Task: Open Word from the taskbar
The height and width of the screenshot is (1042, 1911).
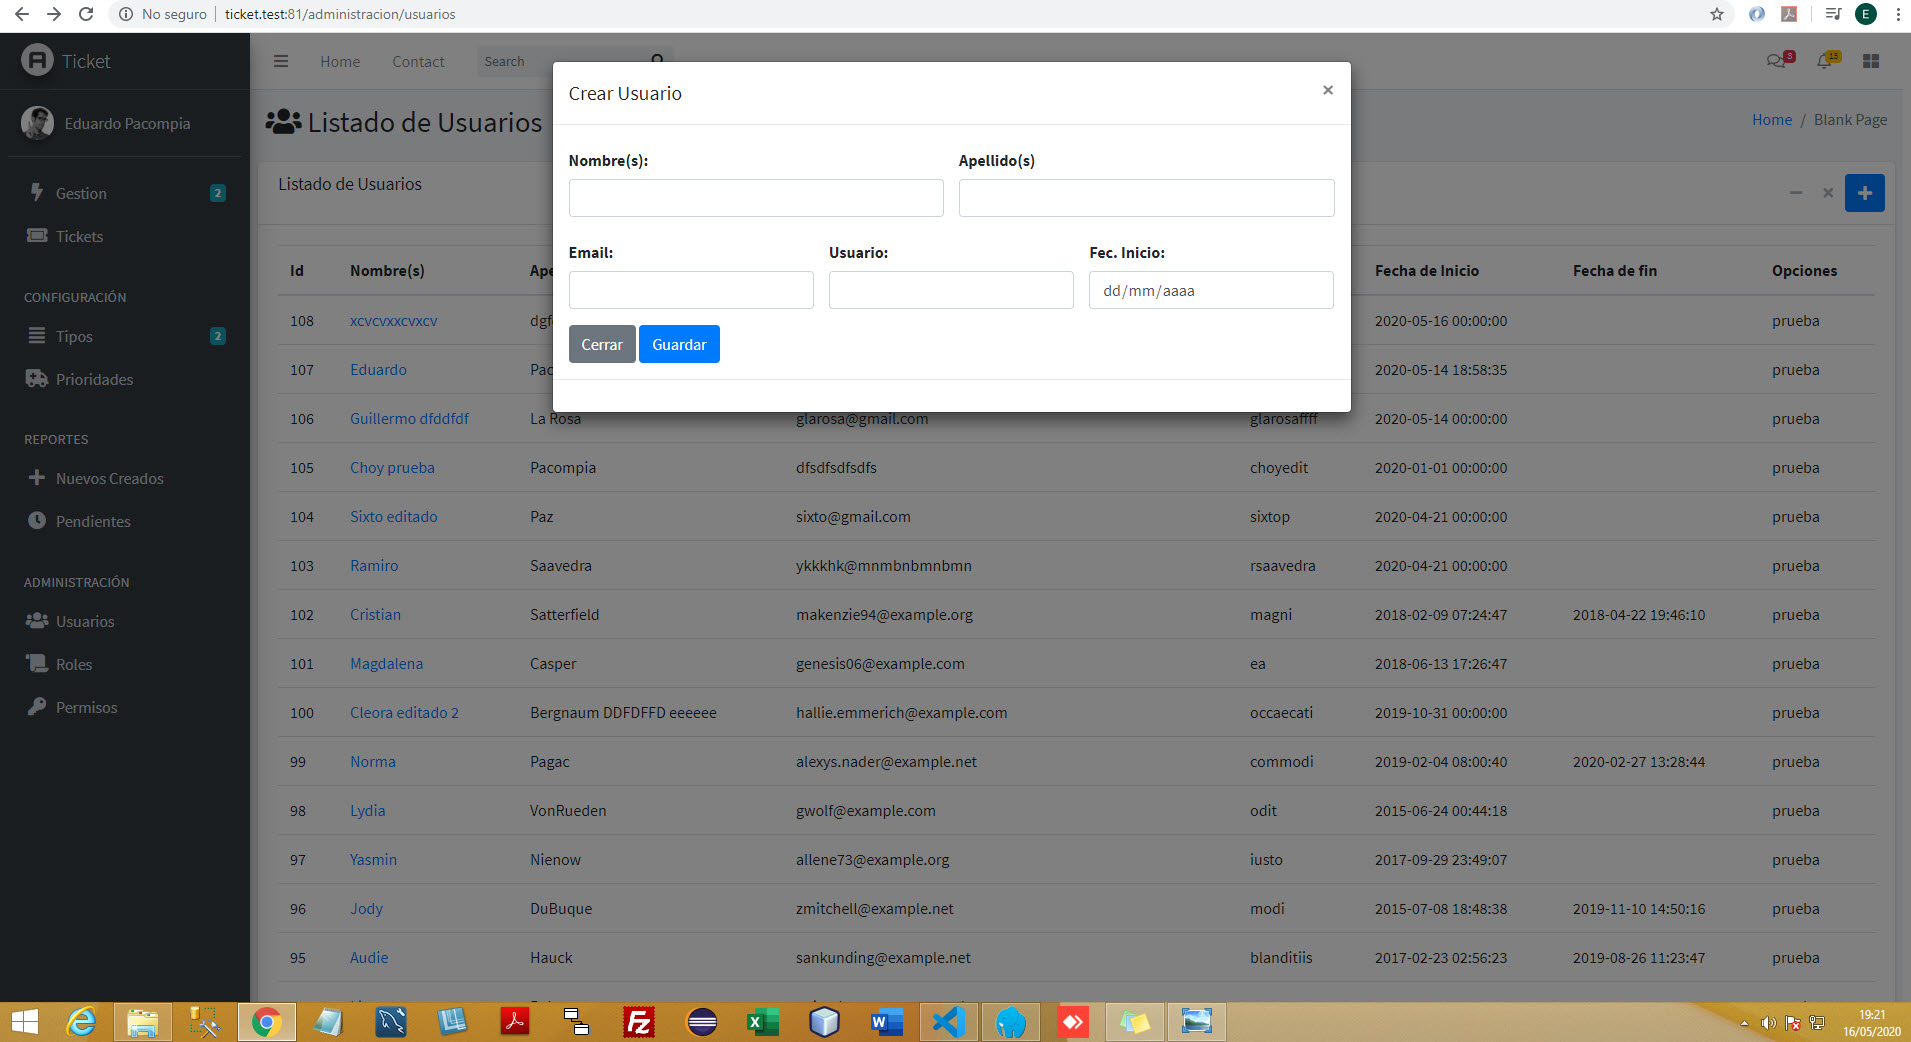Action: click(x=886, y=1022)
